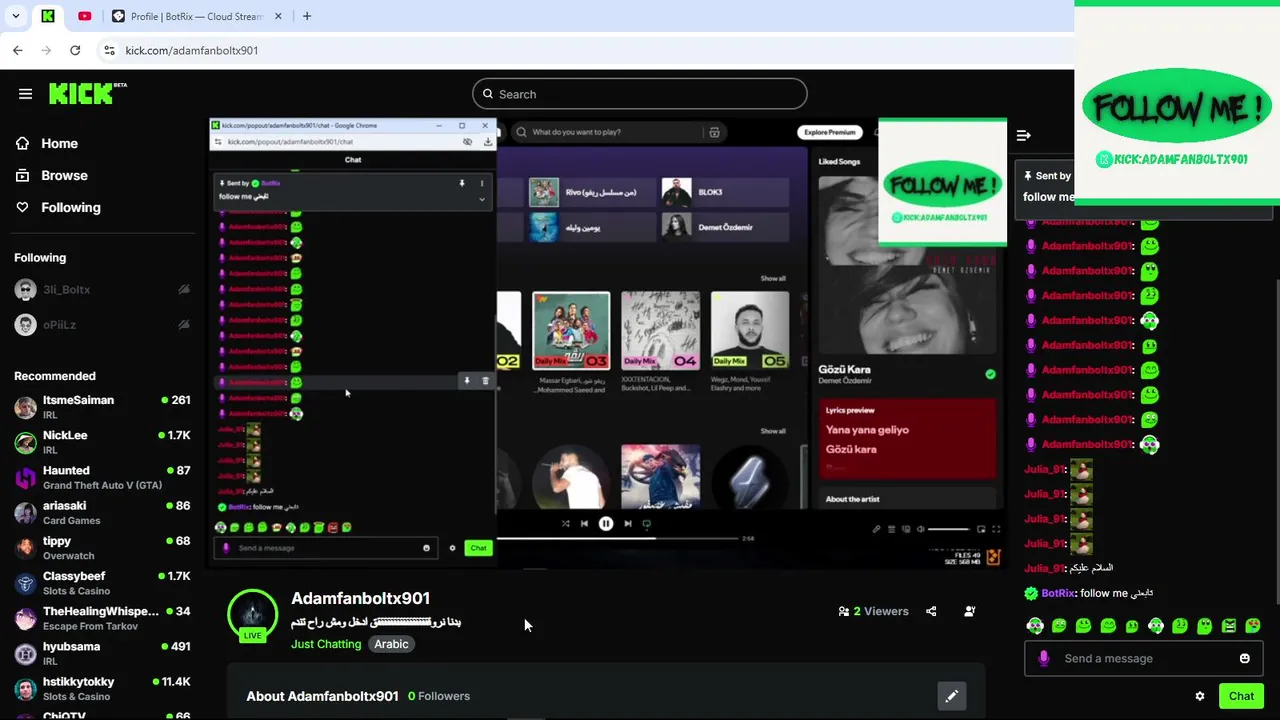Click the kick.com address bar
1280x720 pixels.
click(585, 50)
